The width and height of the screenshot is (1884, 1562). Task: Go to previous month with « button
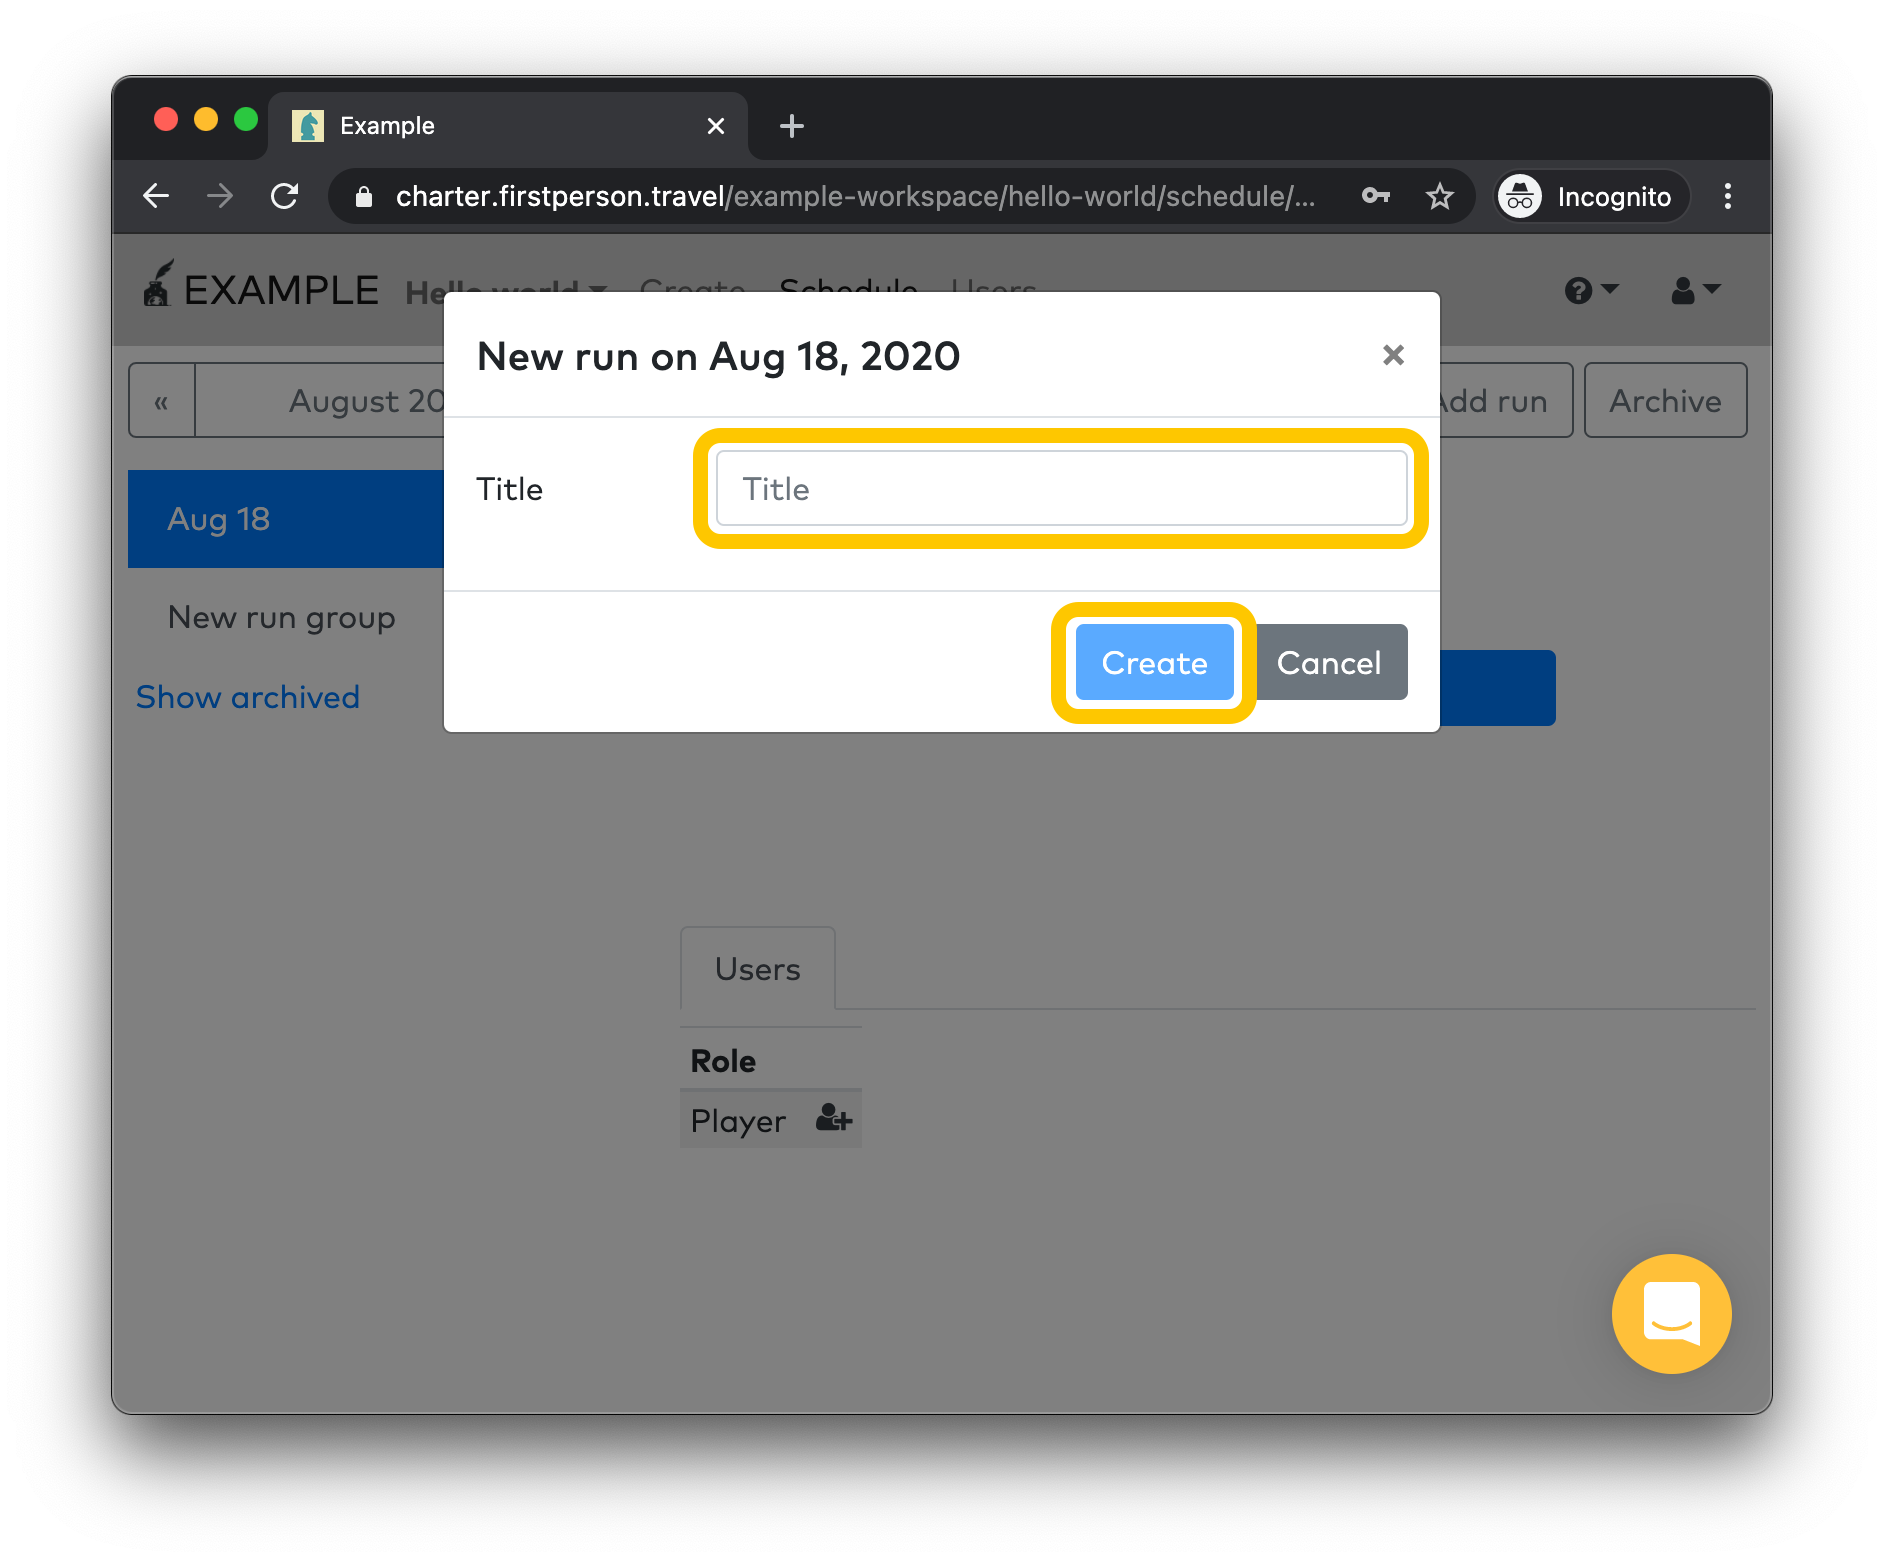point(161,400)
